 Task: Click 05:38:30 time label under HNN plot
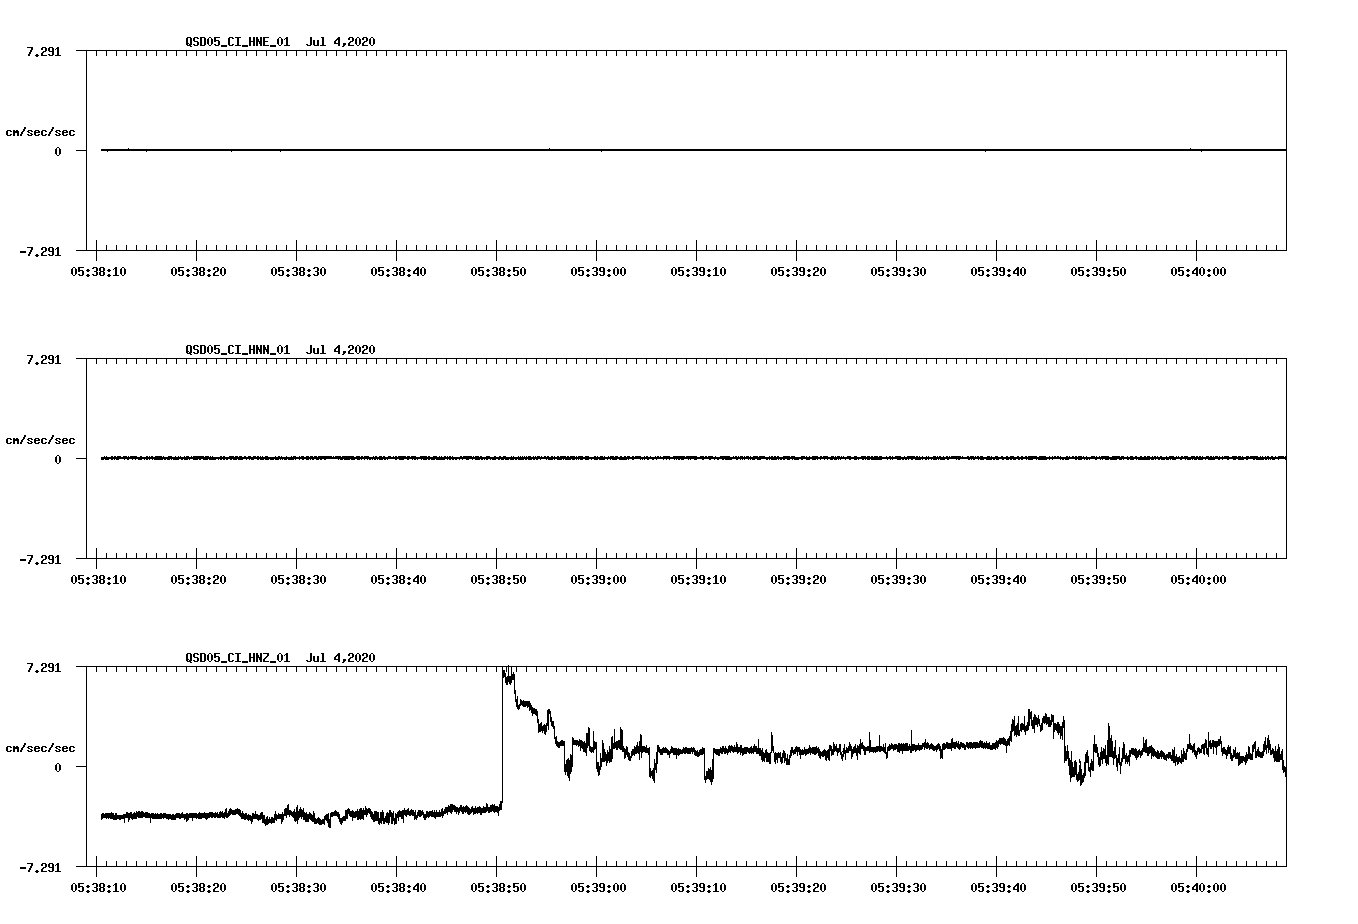click(298, 579)
